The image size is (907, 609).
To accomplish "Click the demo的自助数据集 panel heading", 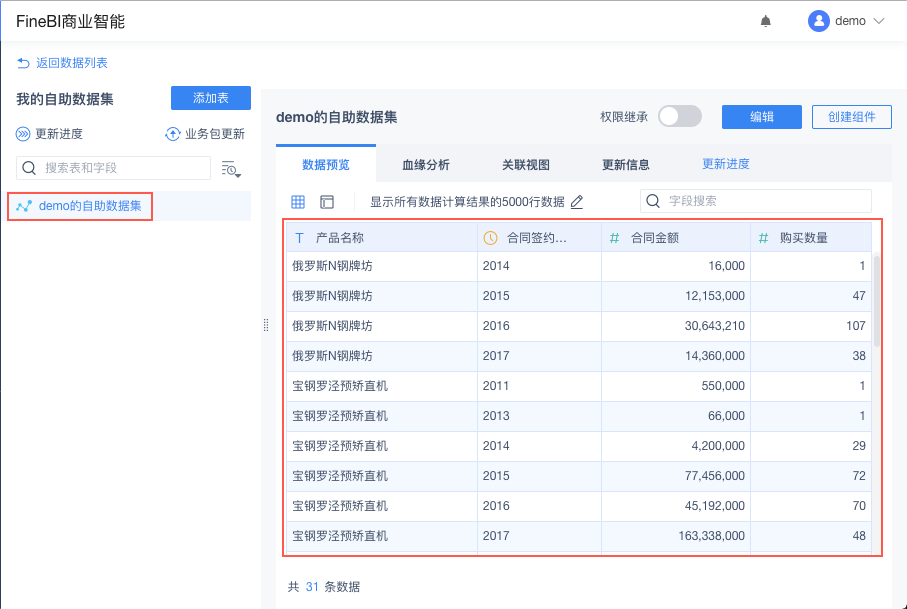I will (x=337, y=117).
